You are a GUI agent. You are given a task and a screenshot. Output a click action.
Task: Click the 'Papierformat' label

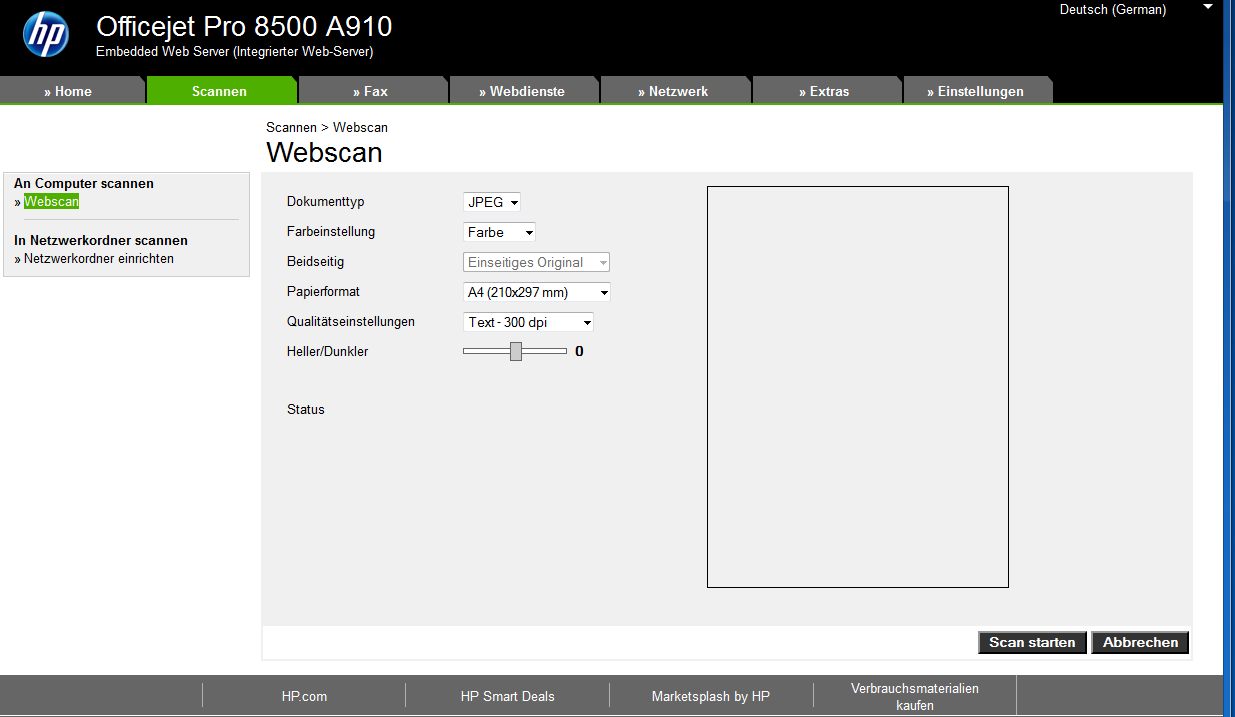click(323, 292)
